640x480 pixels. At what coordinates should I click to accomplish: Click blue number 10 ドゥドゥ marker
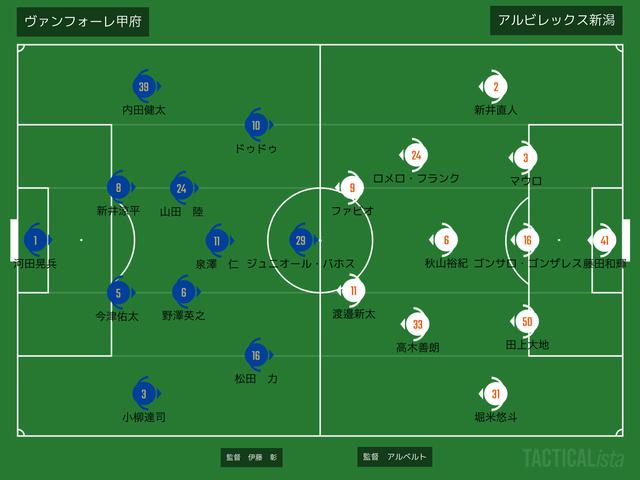tap(257, 125)
